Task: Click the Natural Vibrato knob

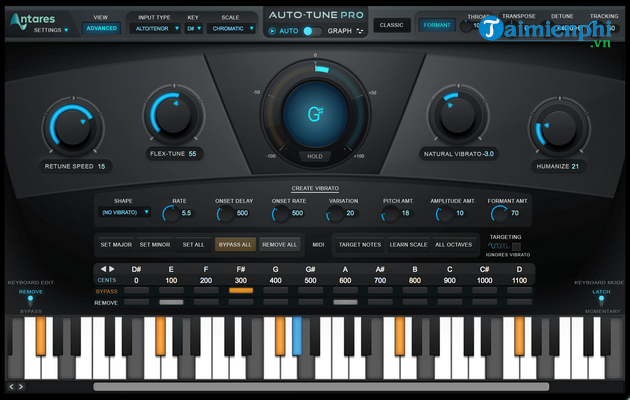Action: click(x=458, y=115)
